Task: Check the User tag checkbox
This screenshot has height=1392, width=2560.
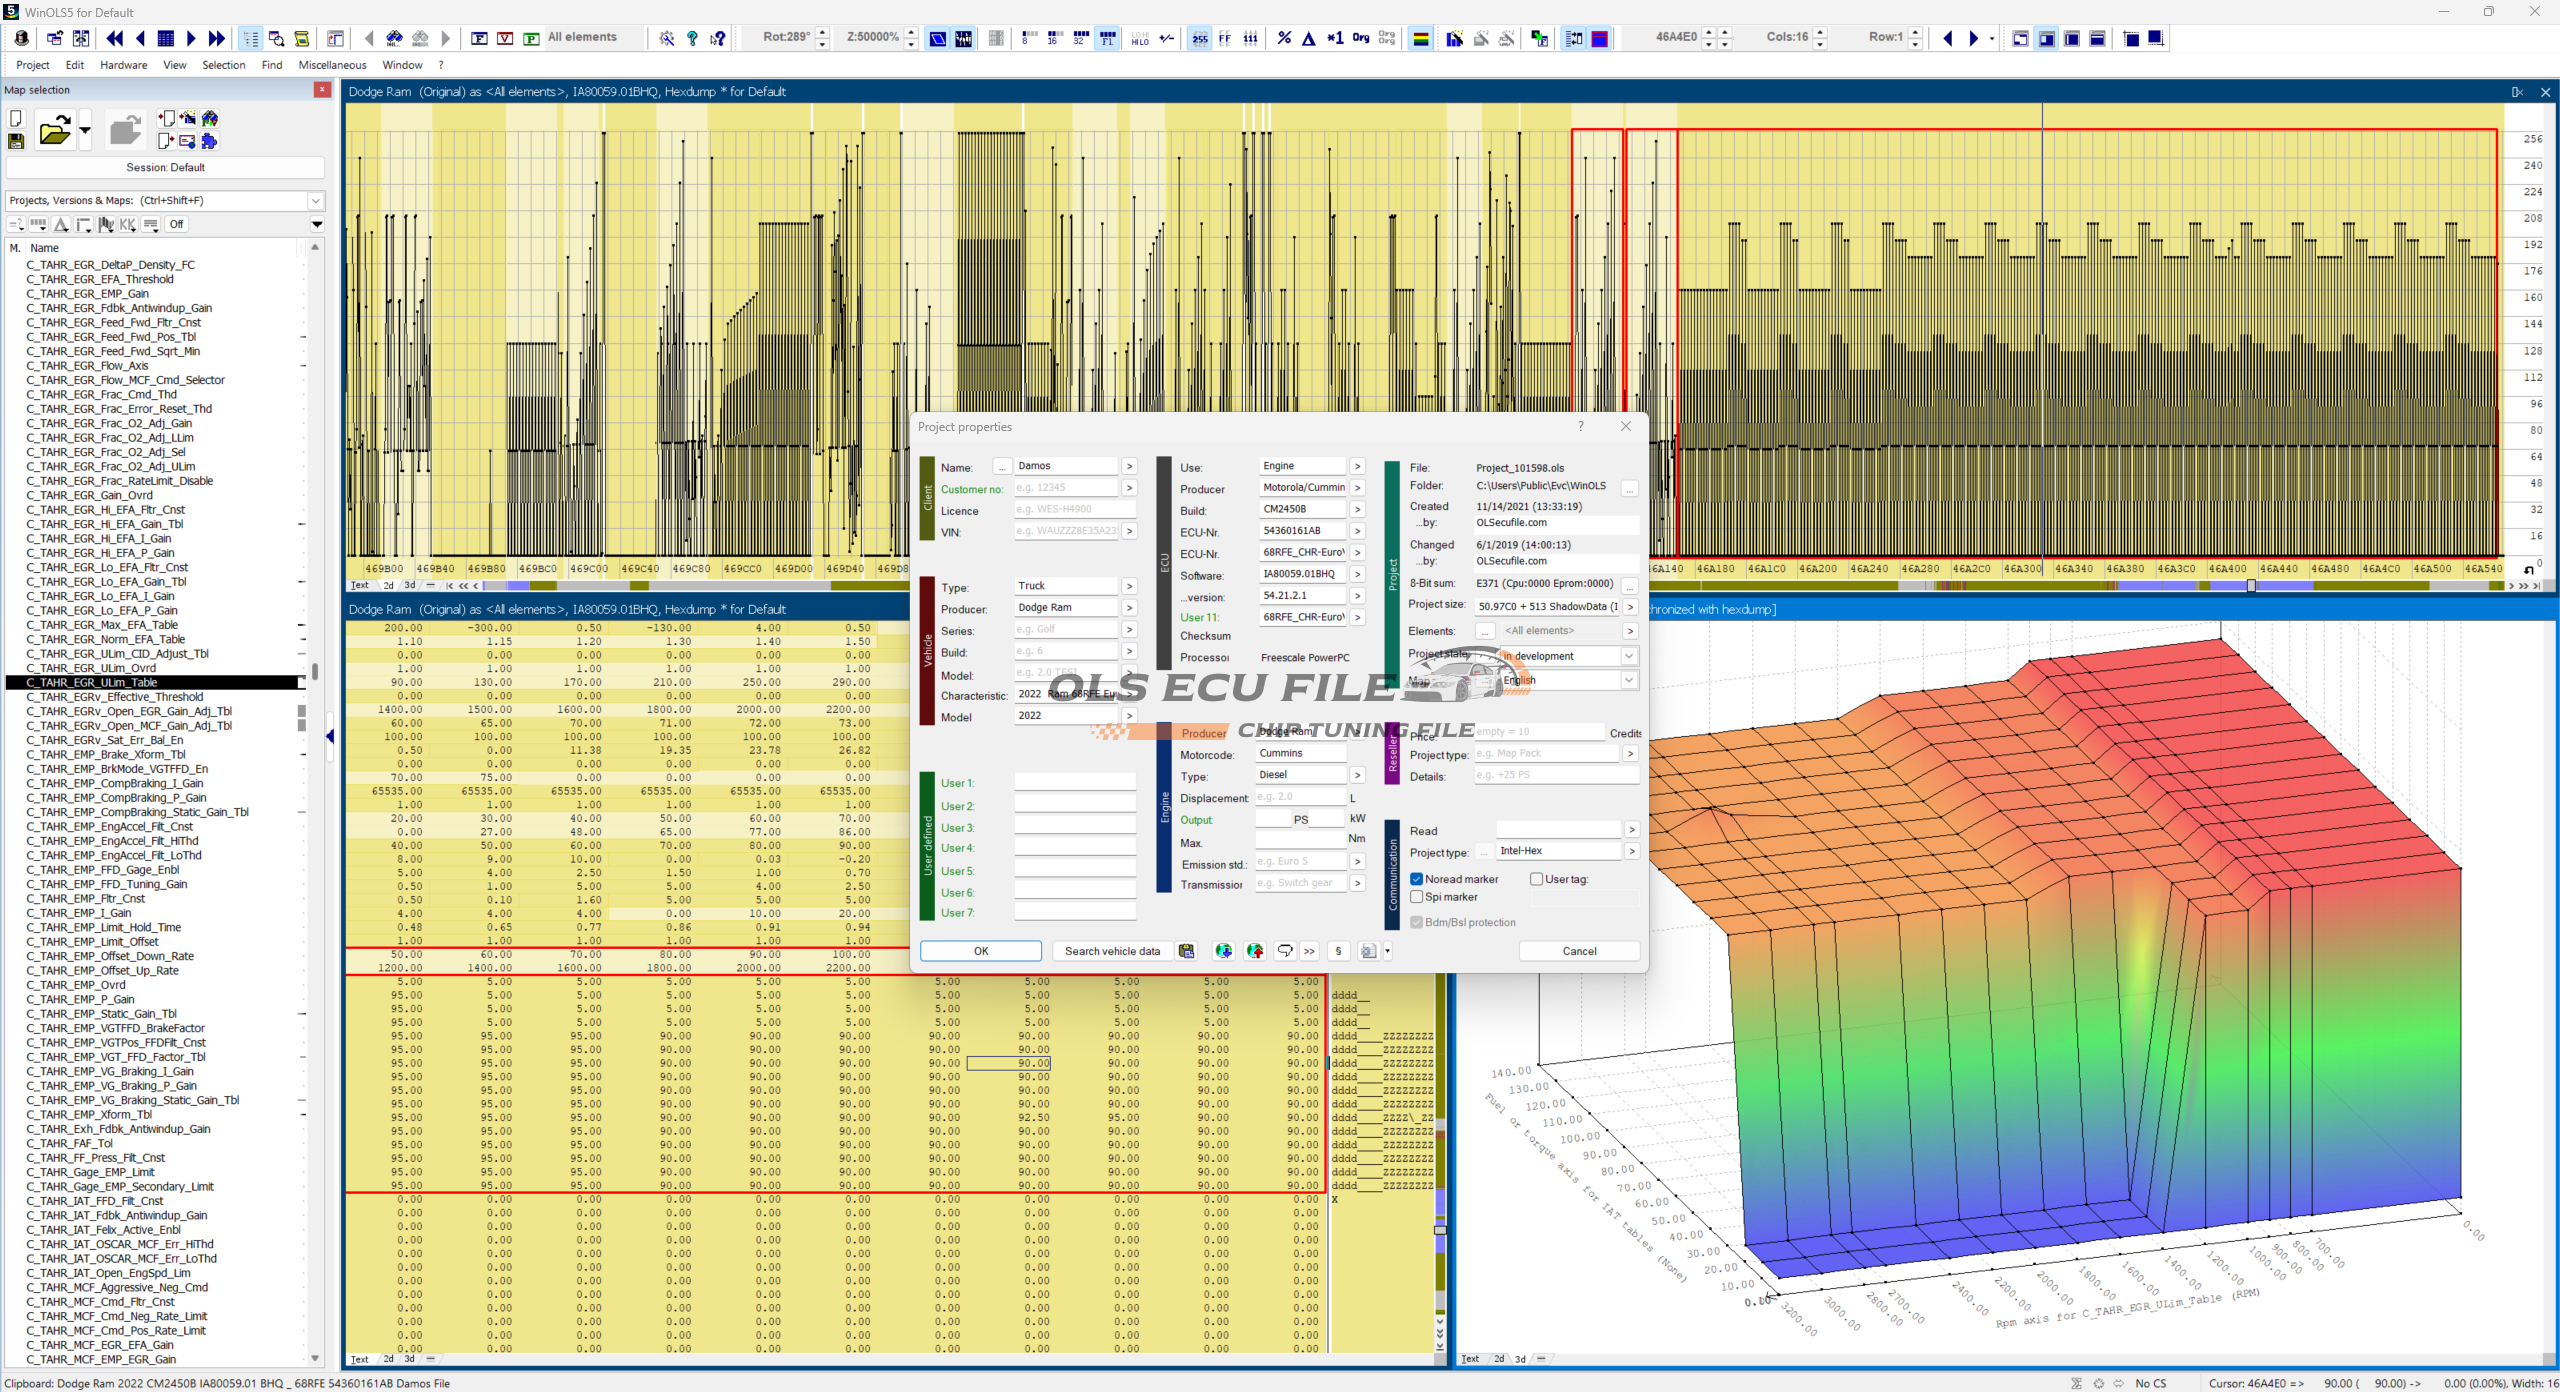Action: pyautogui.click(x=1537, y=879)
